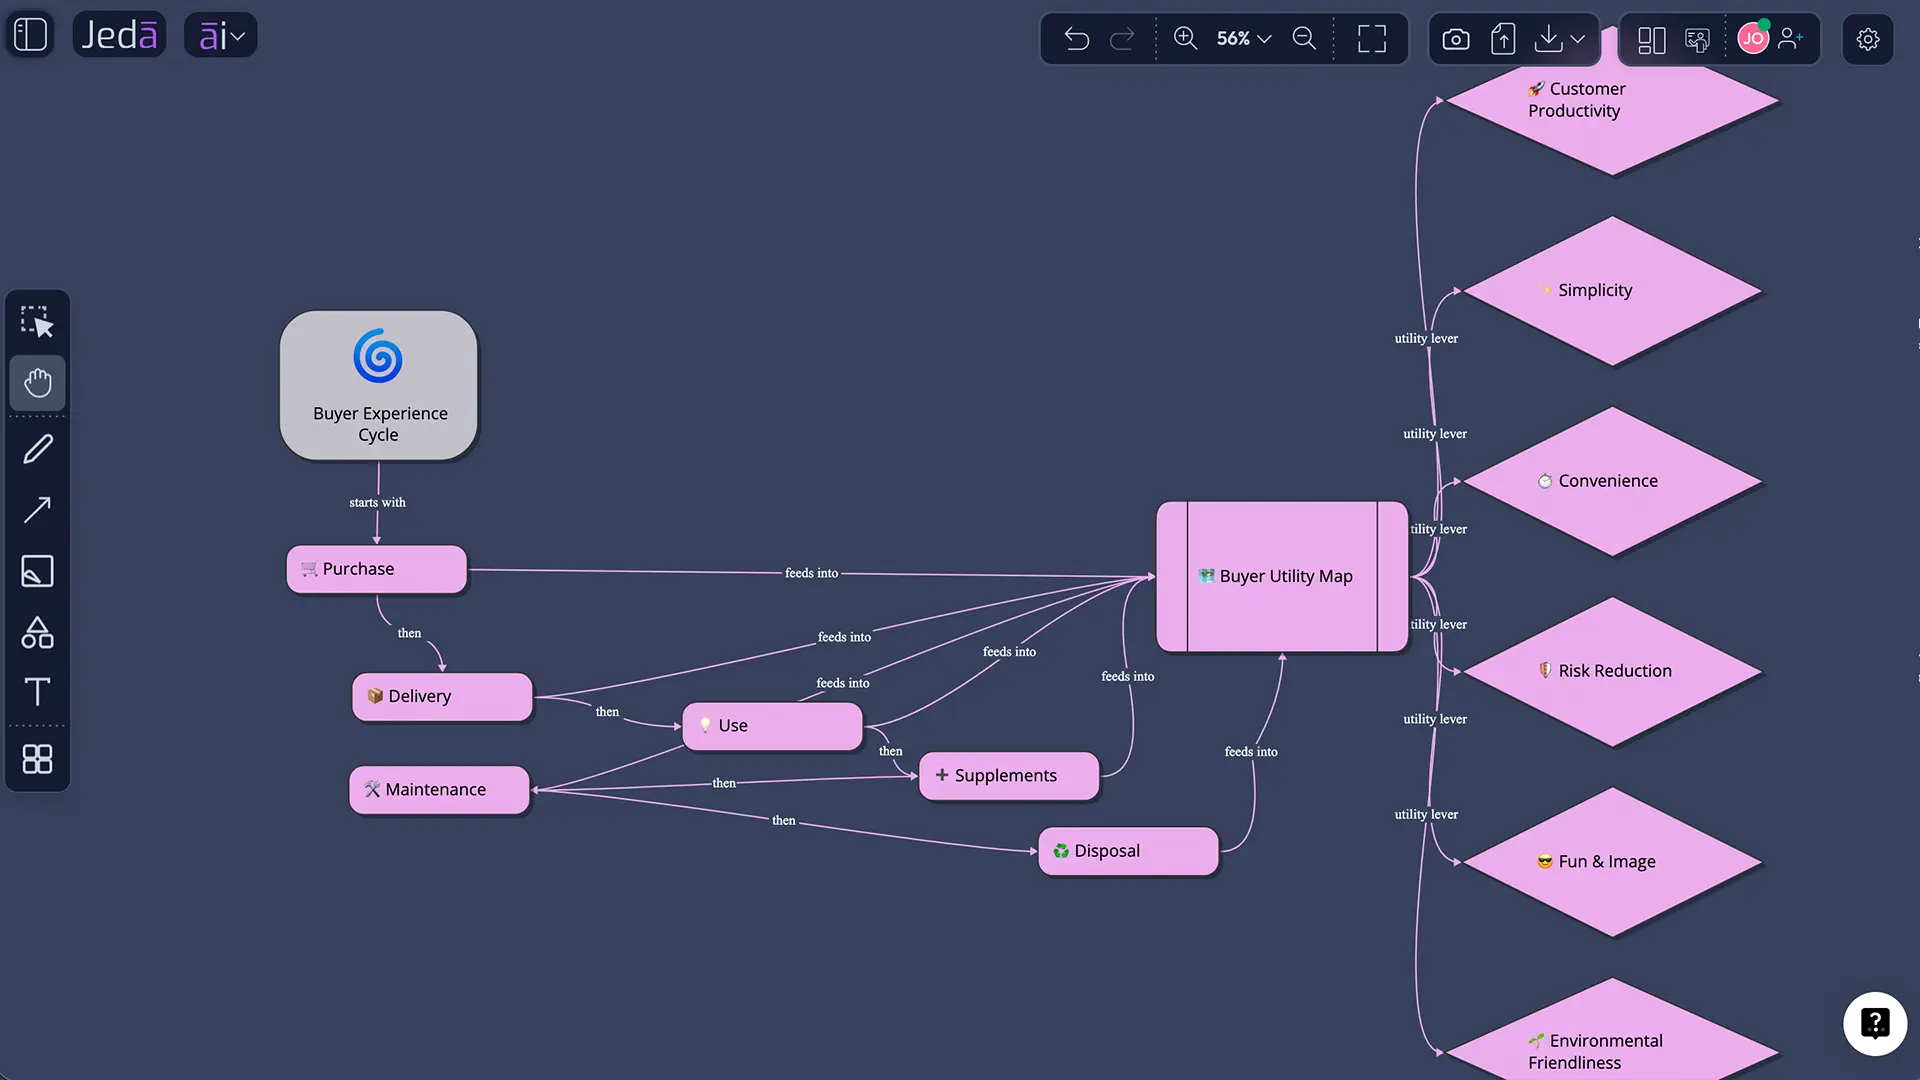Image resolution: width=1920 pixels, height=1080 pixels.
Task: Select the pen drawing tool
Action: pyautogui.click(x=37, y=449)
